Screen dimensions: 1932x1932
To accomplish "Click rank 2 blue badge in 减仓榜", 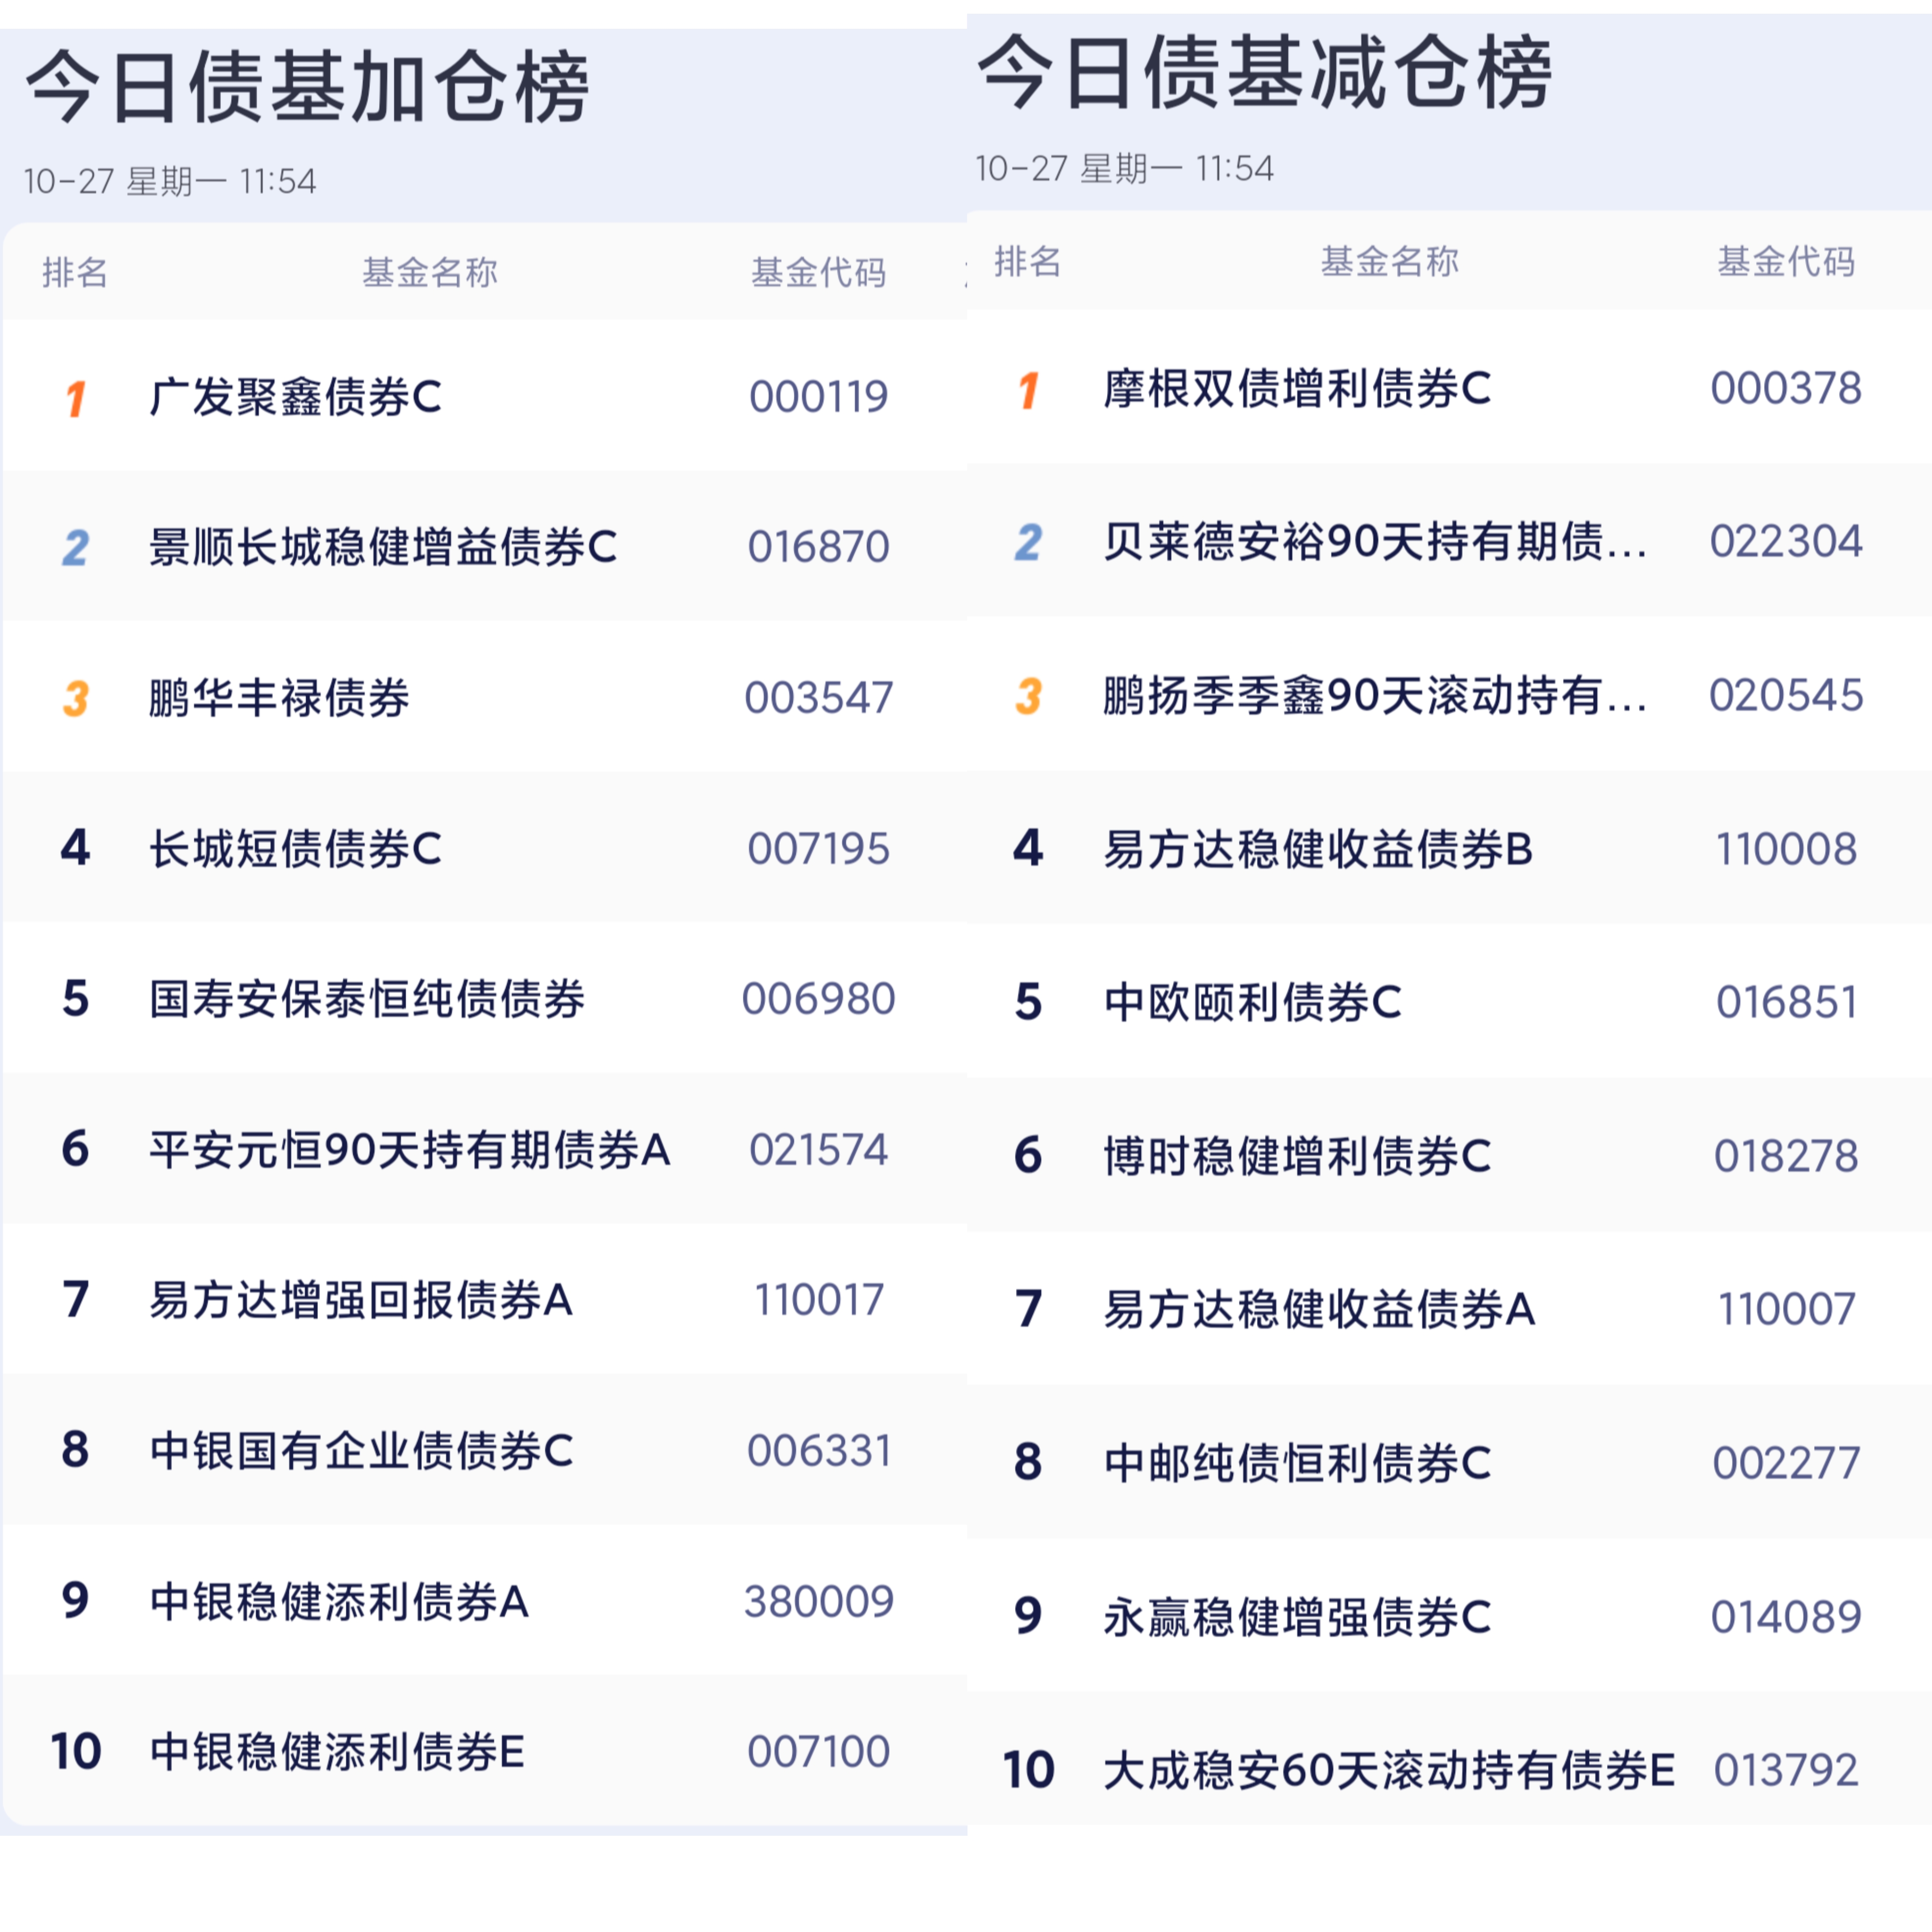I will pos(1028,543).
